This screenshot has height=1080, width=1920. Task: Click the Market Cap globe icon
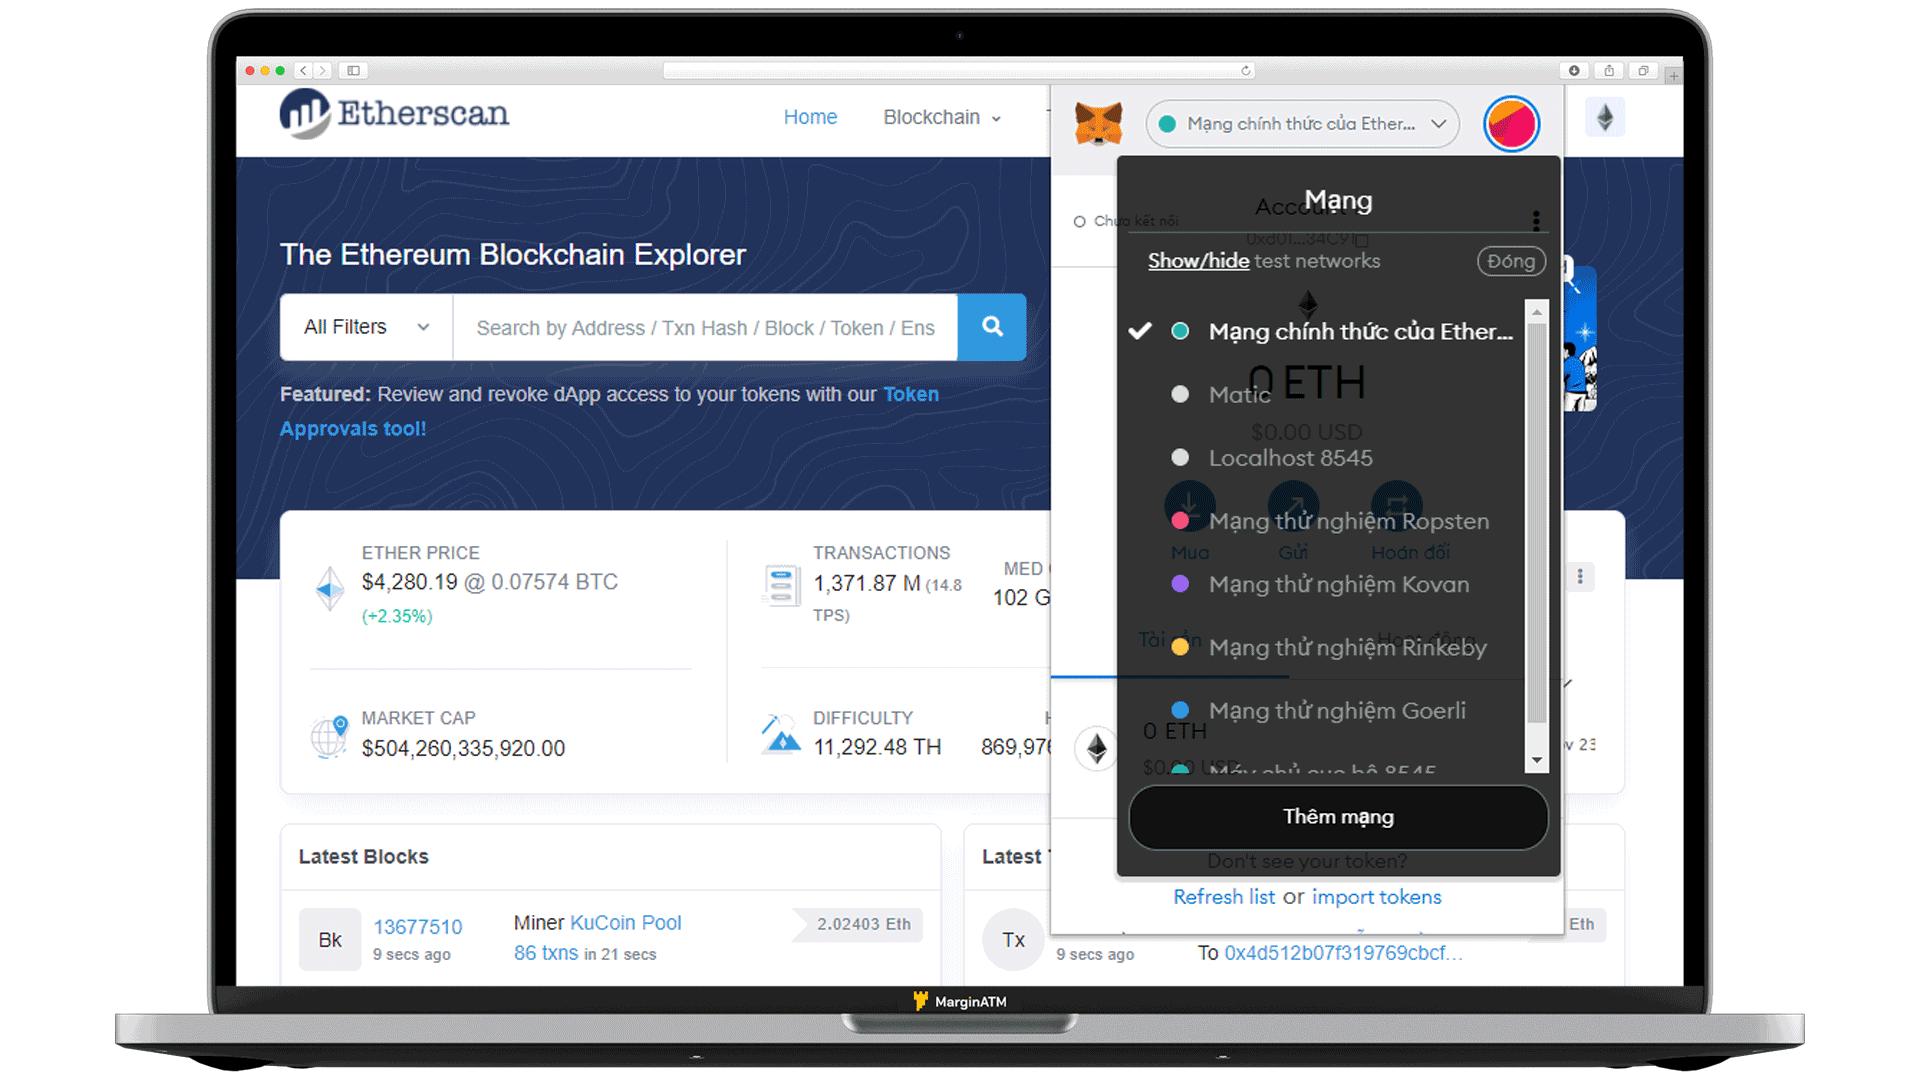[329, 737]
